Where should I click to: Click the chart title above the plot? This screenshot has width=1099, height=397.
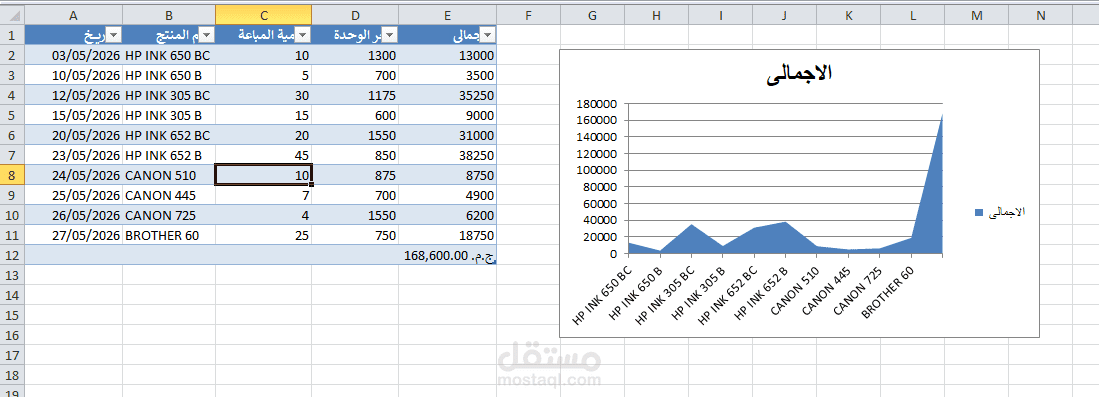click(800, 73)
